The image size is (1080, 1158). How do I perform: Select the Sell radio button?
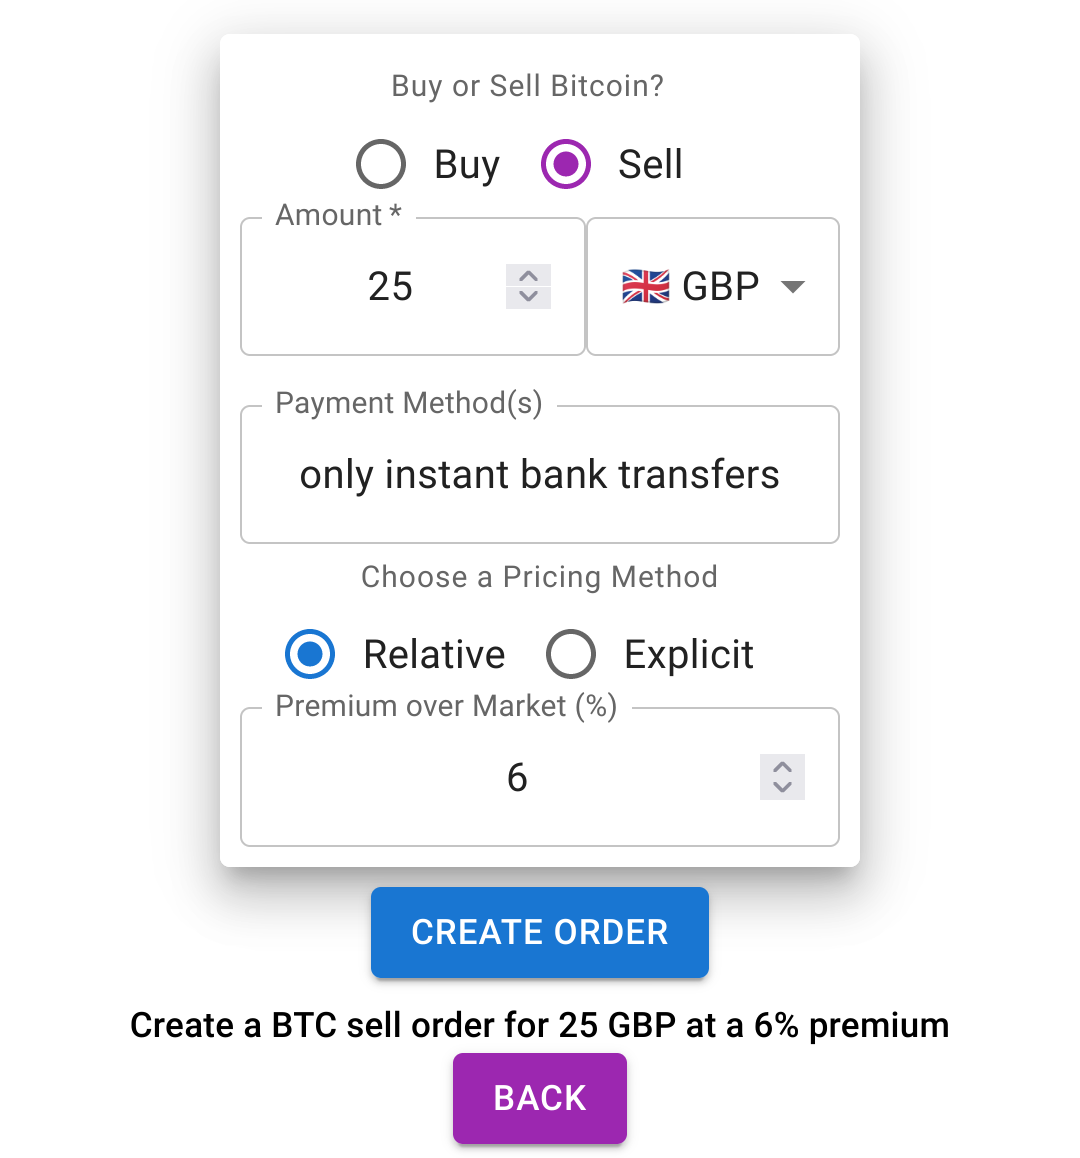[x=566, y=165]
